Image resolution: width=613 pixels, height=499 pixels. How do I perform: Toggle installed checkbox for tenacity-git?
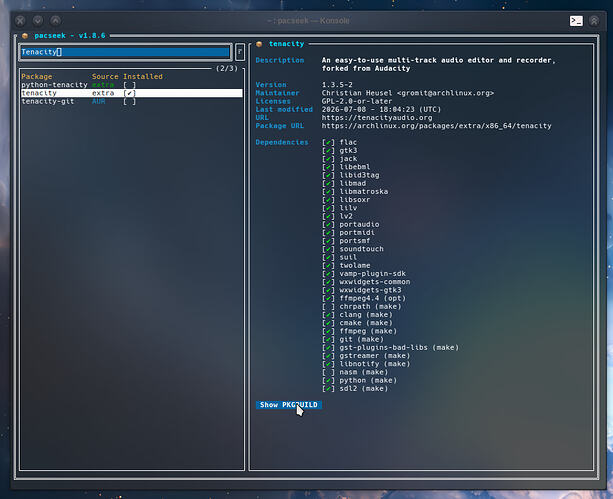129,101
